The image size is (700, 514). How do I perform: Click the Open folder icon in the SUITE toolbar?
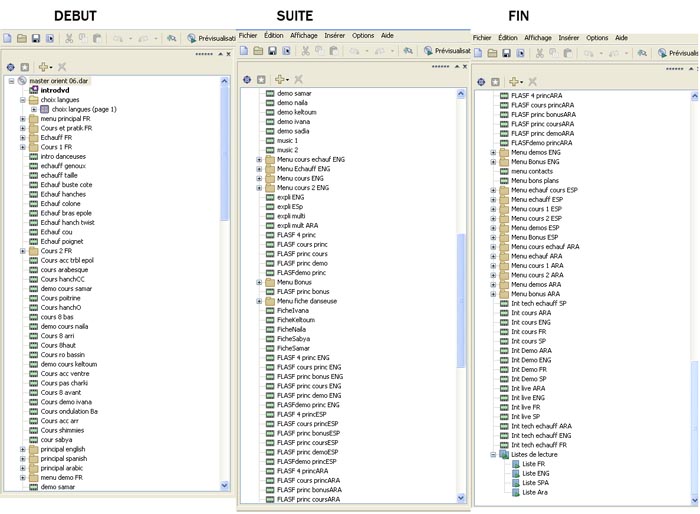pyautogui.click(x=259, y=50)
